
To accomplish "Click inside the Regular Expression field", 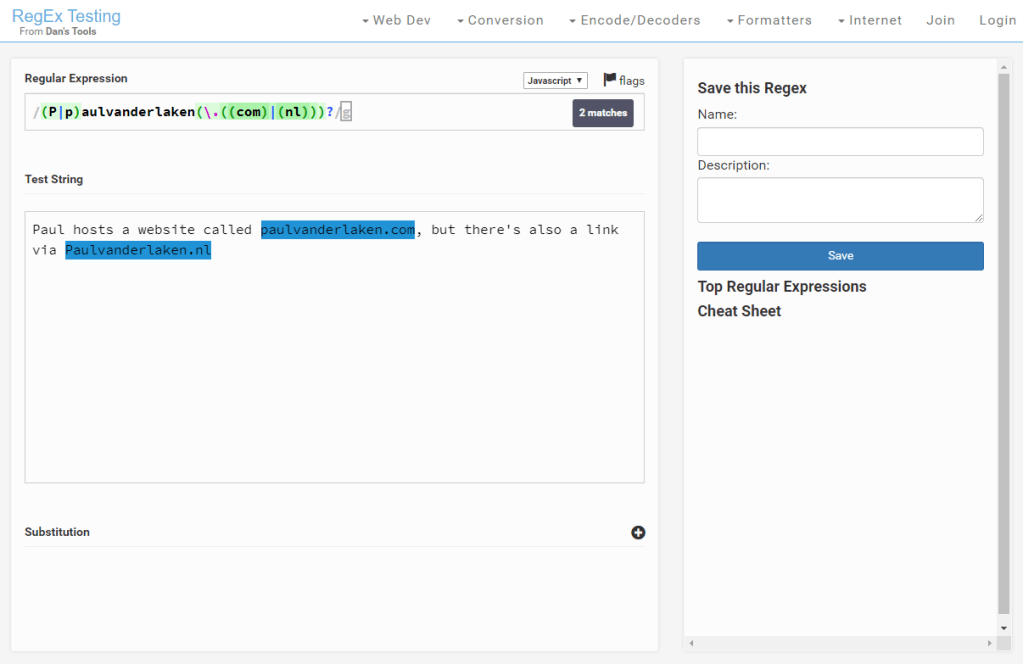I will (450, 113).
